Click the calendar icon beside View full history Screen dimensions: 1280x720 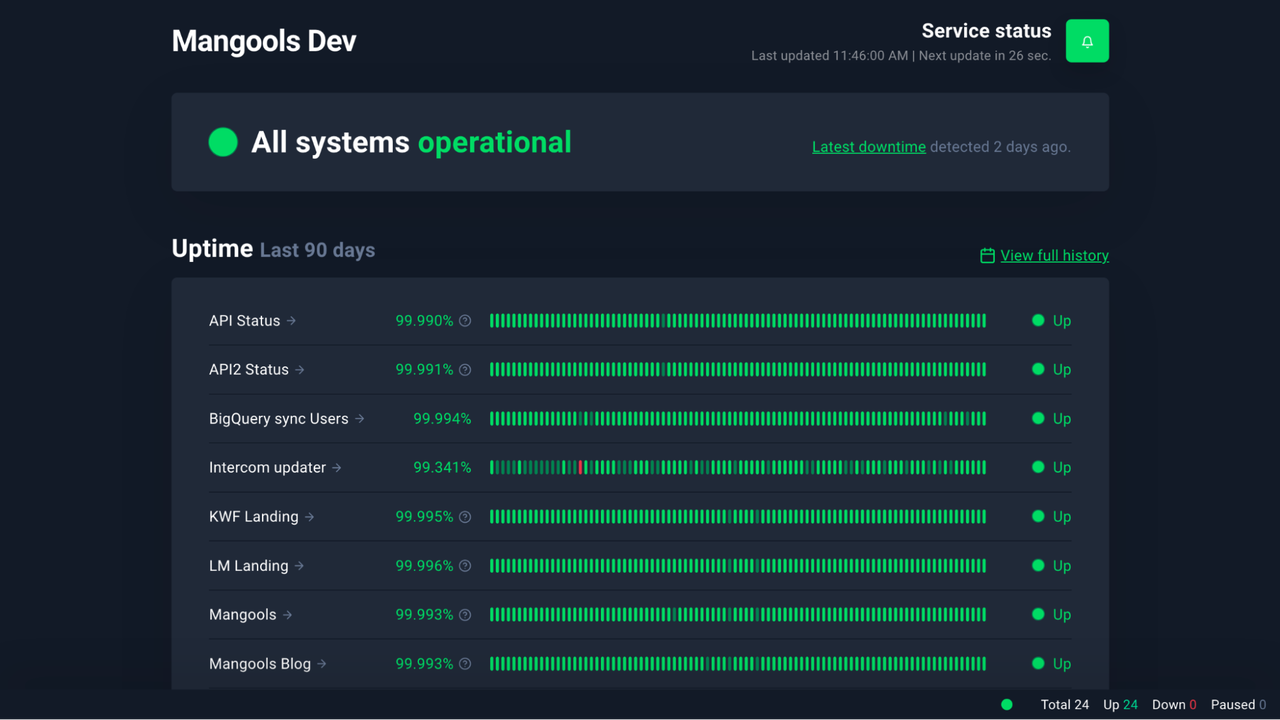point(988,255)
